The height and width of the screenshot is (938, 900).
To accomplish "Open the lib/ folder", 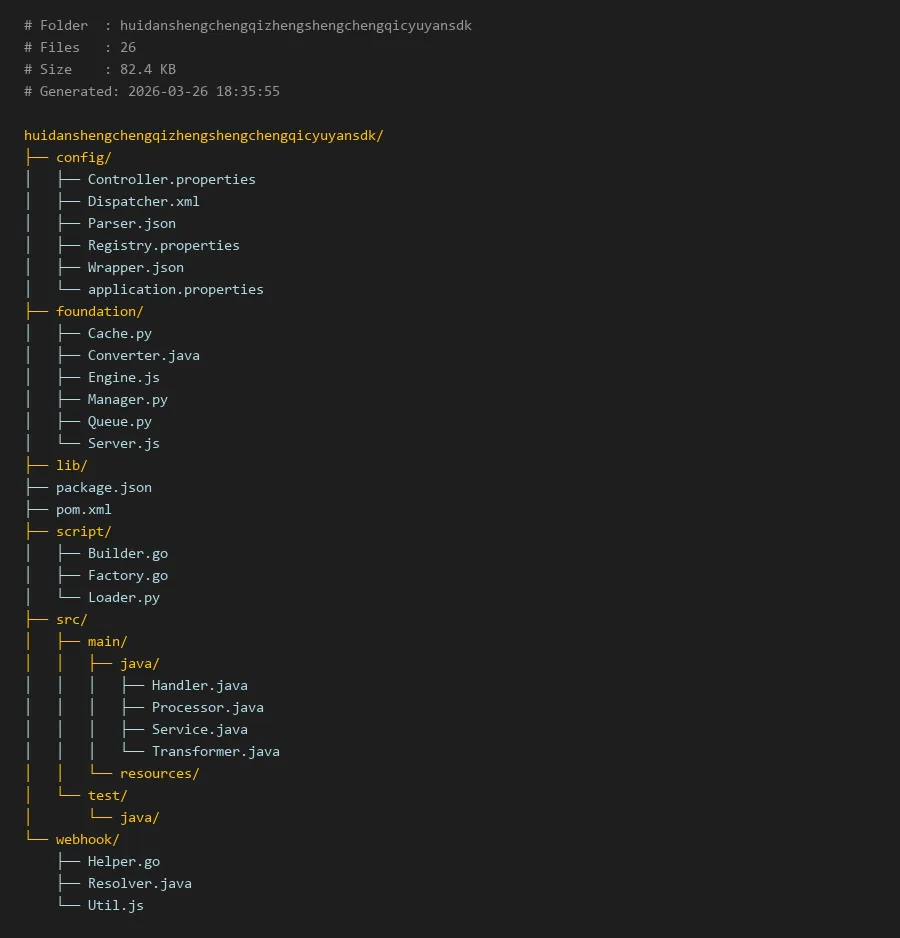I will pyautogui.click(x=71, y=465).
